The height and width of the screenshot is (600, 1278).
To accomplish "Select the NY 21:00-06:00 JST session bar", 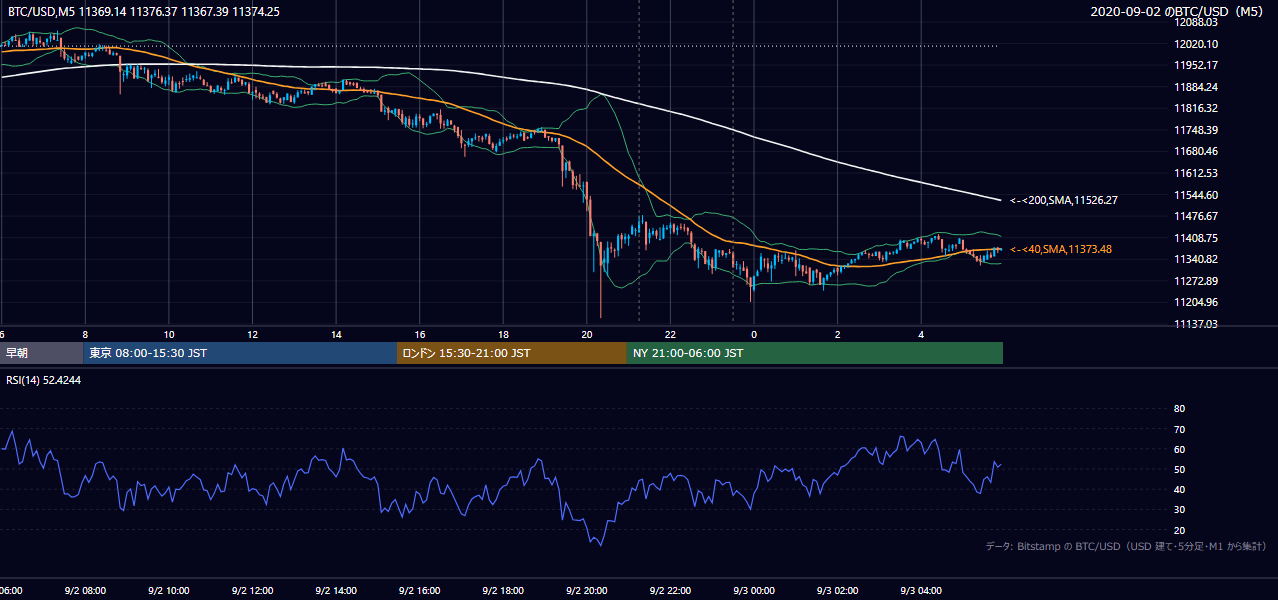I will pos(815,353).
